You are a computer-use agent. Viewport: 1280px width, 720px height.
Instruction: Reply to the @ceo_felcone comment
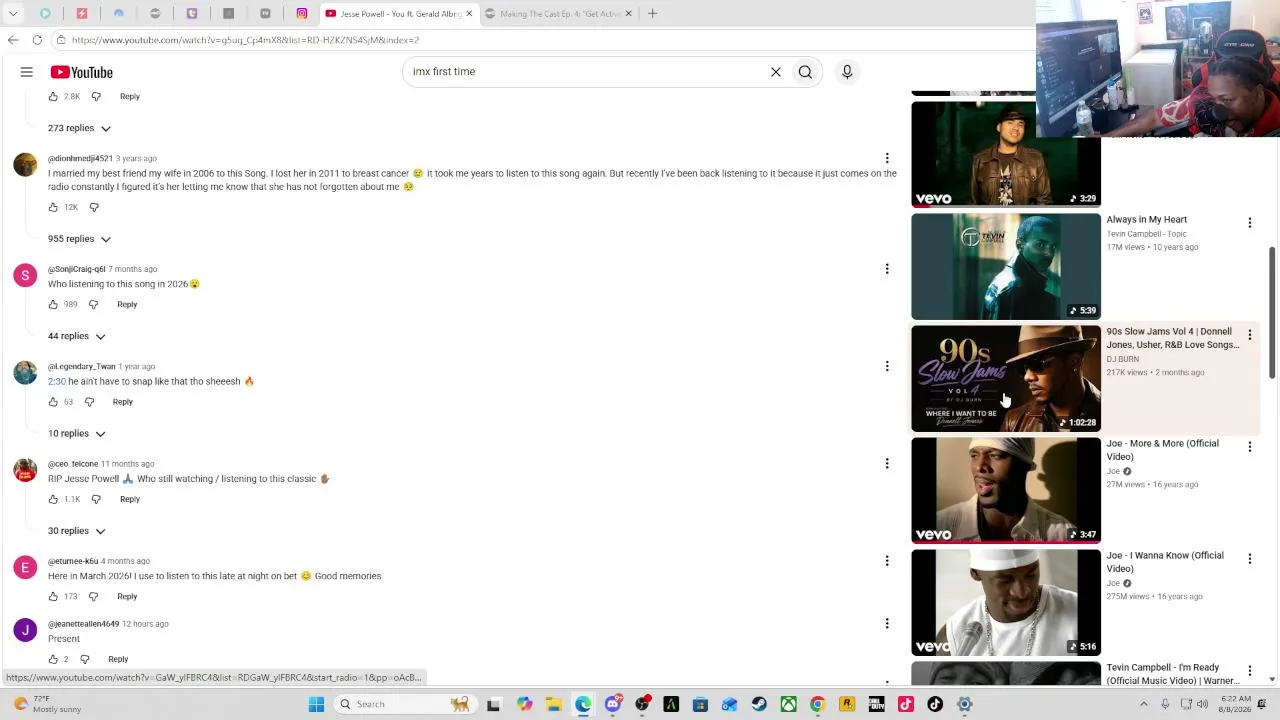pos(130,499)
